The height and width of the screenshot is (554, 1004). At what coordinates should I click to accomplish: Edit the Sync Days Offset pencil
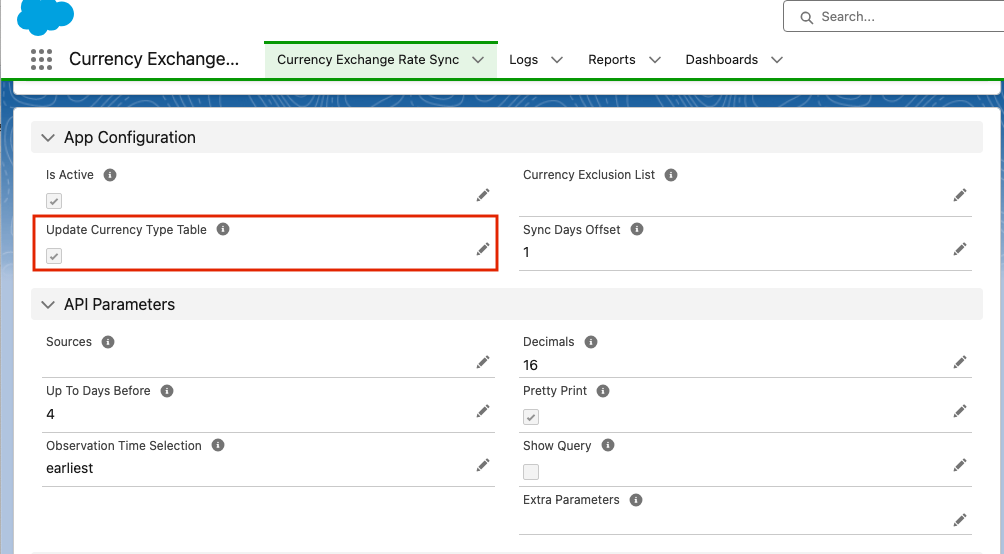point(960,249)
